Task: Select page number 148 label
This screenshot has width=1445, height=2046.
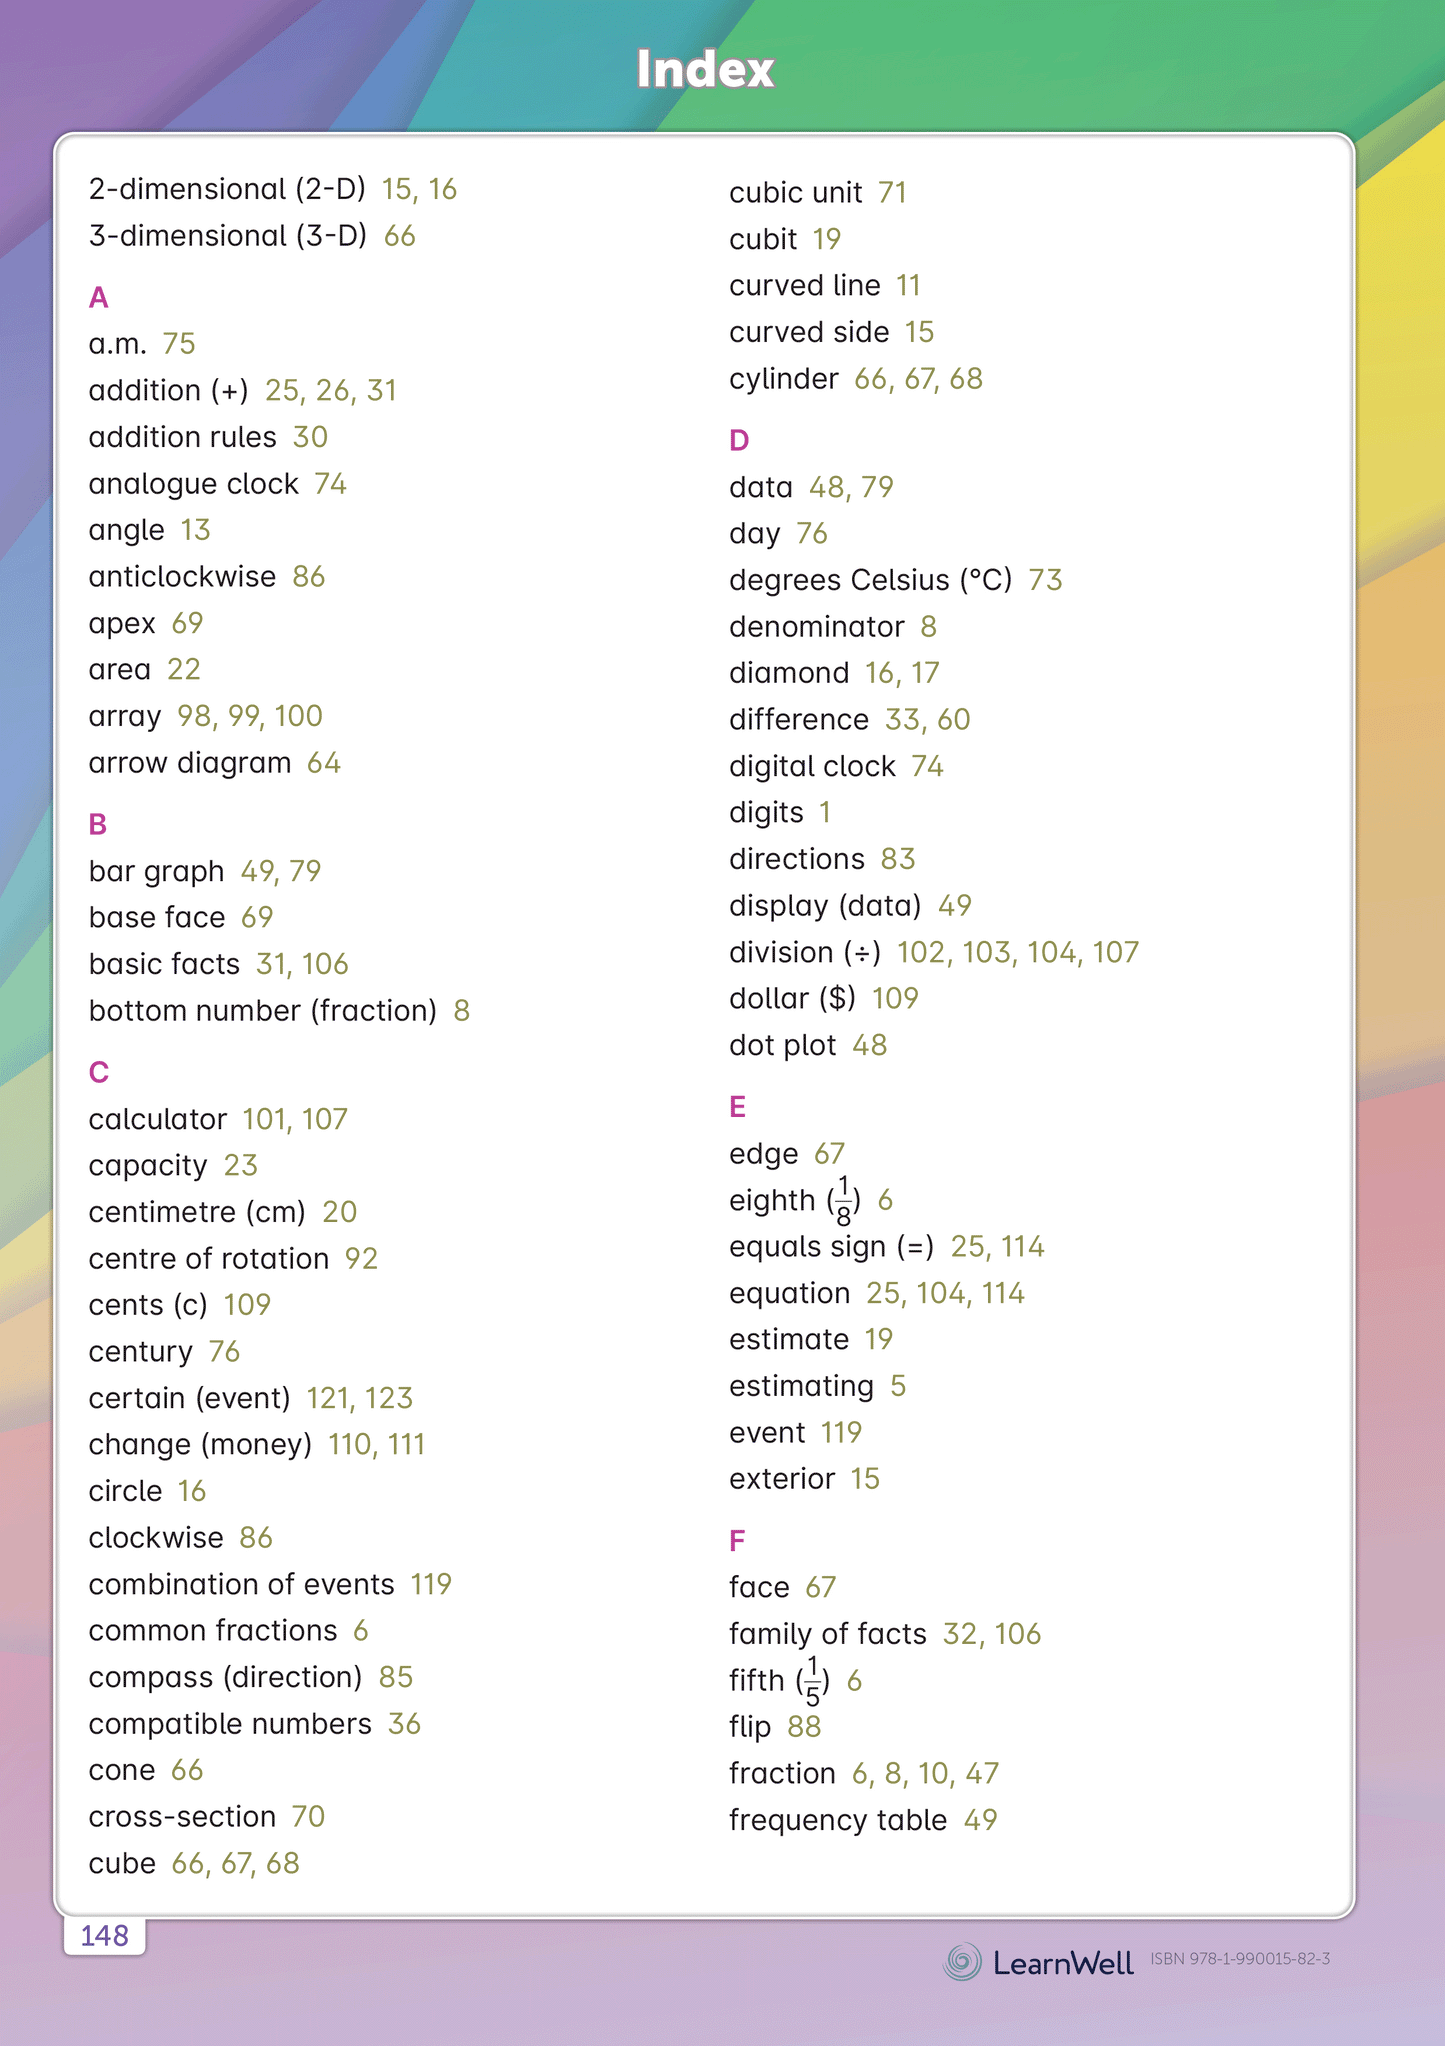Action: tap(104, 1936)
